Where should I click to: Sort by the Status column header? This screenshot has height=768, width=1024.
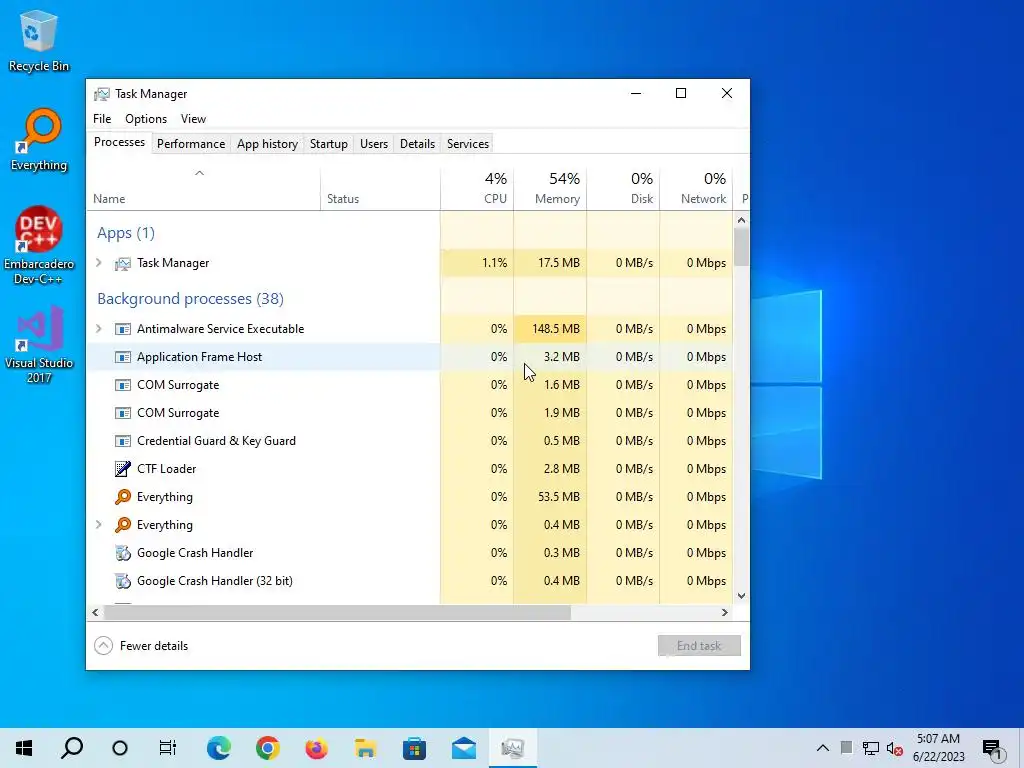380,189
